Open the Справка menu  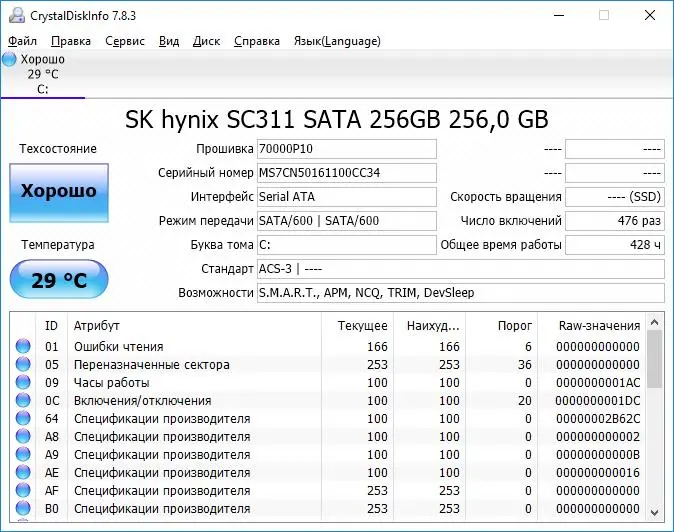(257, 41)
